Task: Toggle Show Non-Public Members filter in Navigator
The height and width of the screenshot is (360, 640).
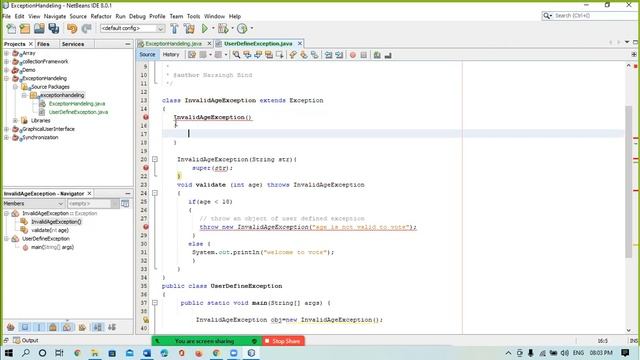Action: click(x=53, y=327)
